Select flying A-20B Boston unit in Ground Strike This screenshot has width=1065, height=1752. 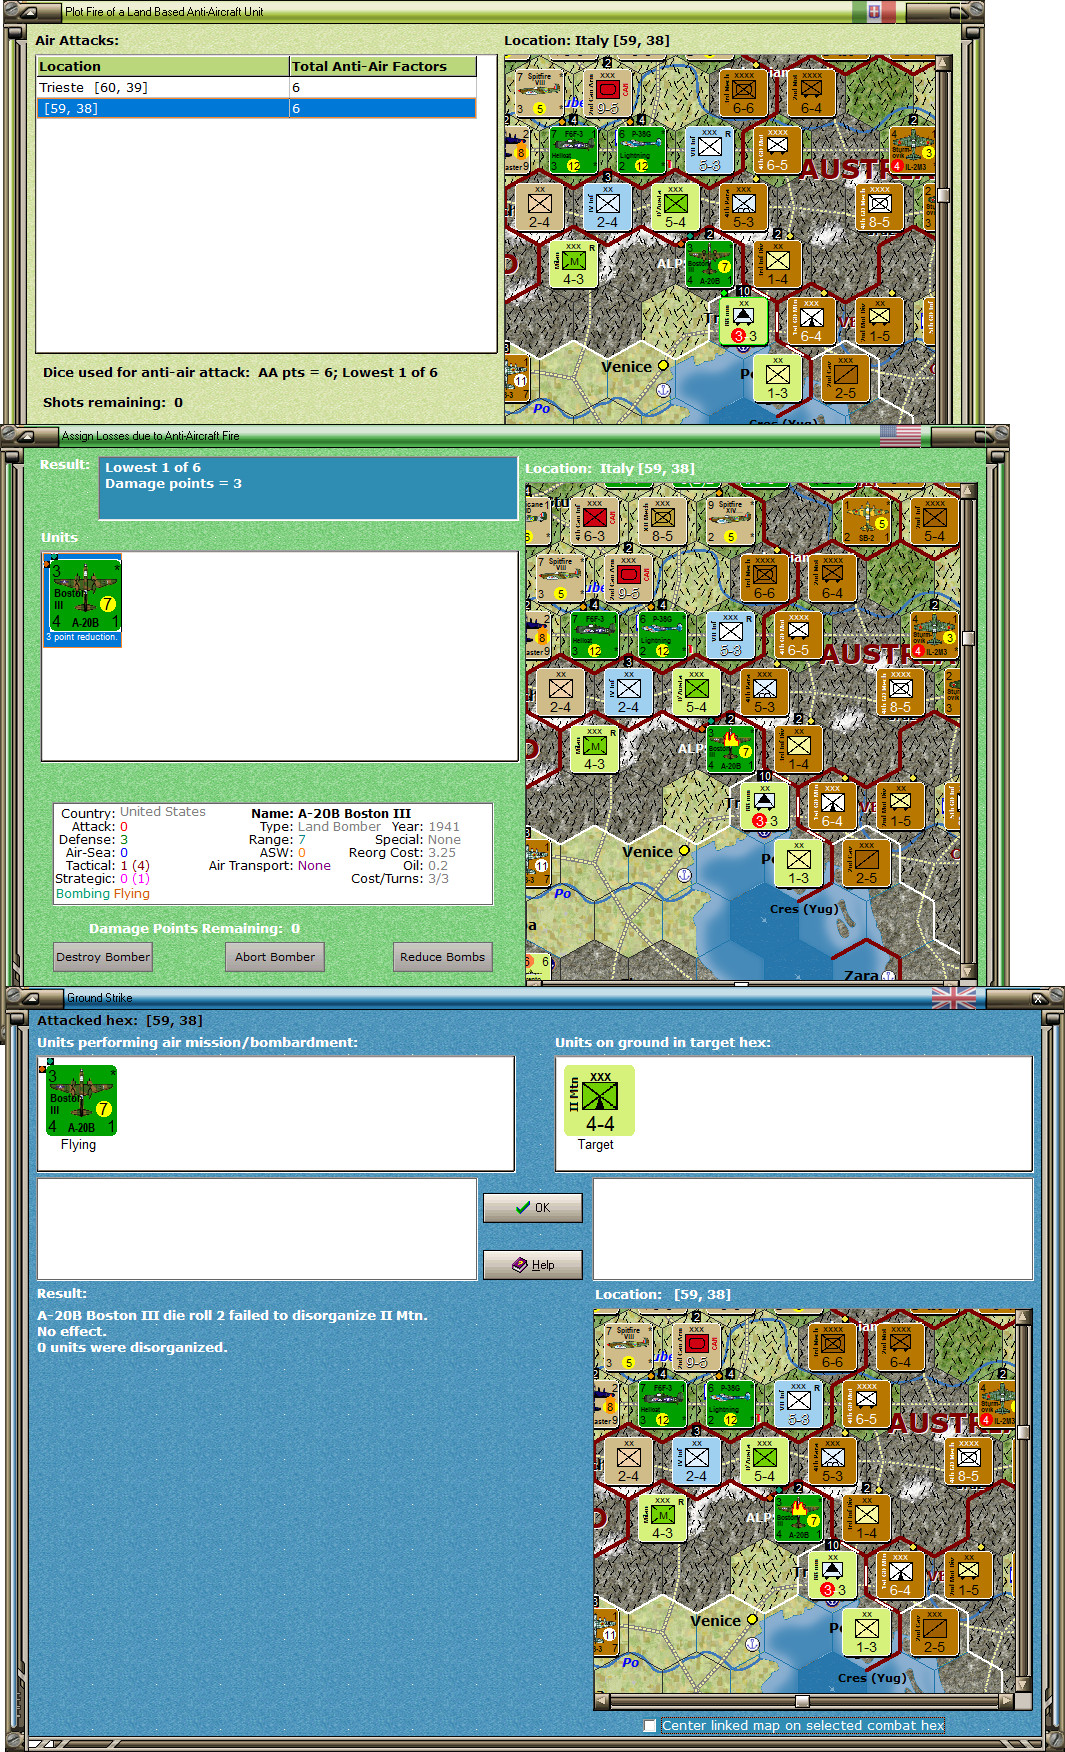click(x=80, y=1100)
